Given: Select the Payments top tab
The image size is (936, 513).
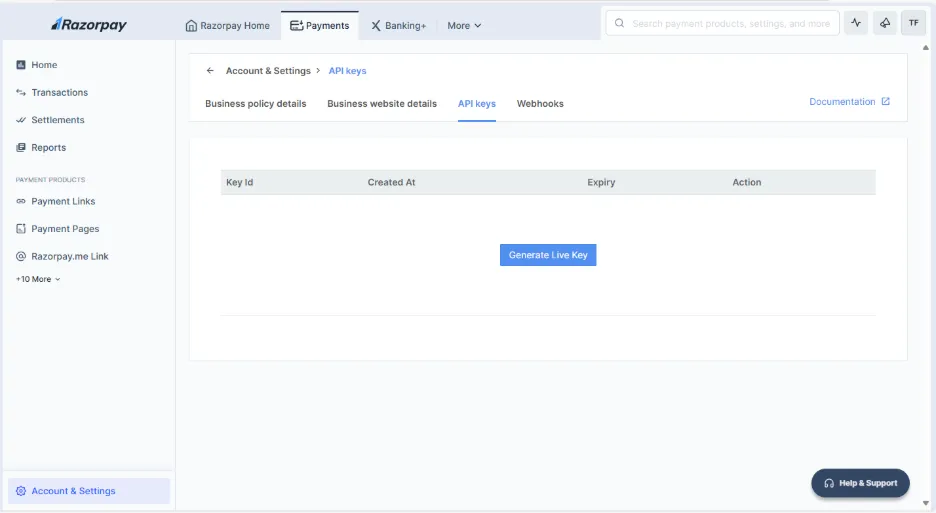Looking at the screenshot, I should point(319,26).
